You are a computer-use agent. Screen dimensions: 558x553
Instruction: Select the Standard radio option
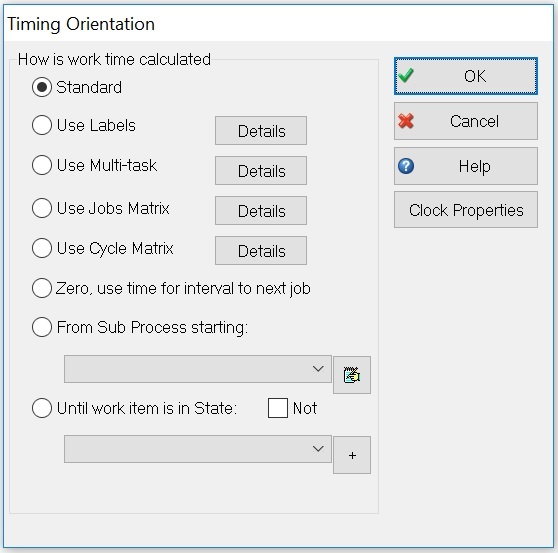[x=42, y=87]
